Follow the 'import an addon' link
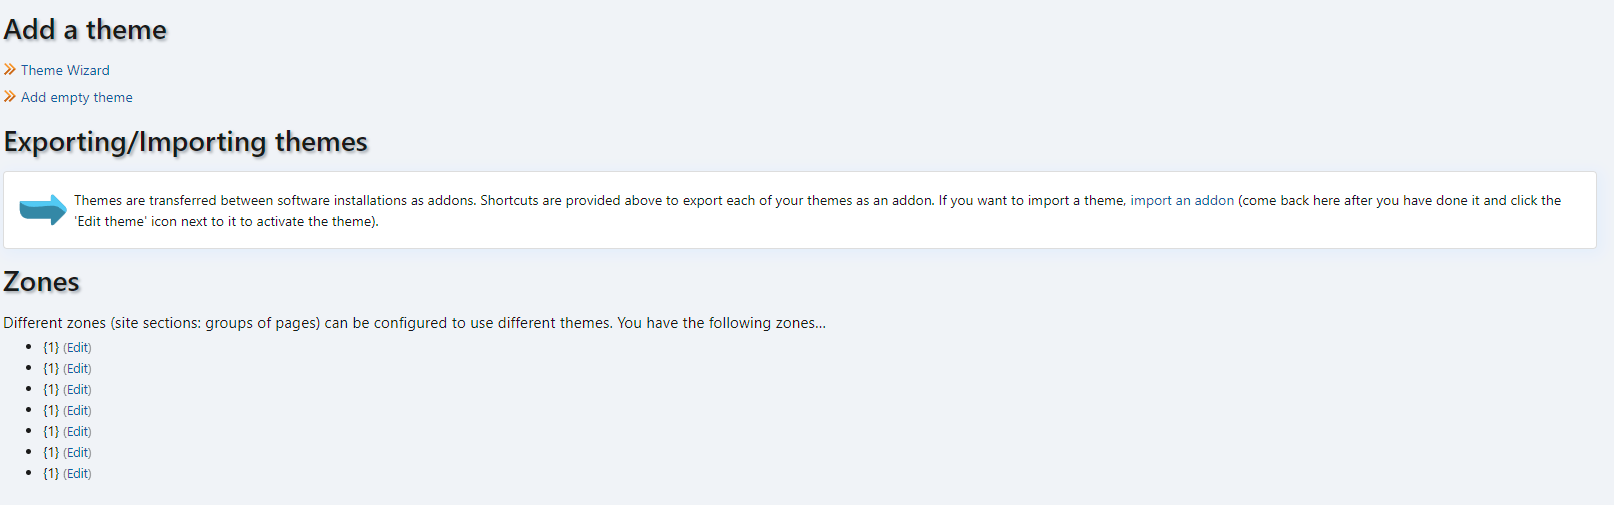Viewport: 1614px width, 505px height. pyautogui.click(x=1182, y=200)
